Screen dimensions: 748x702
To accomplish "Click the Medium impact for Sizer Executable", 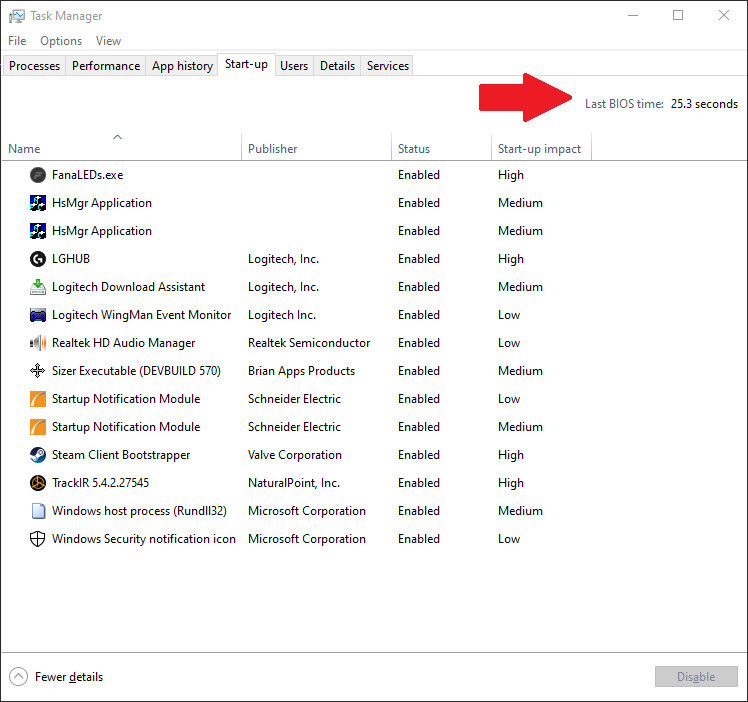I will pos(520,371).
